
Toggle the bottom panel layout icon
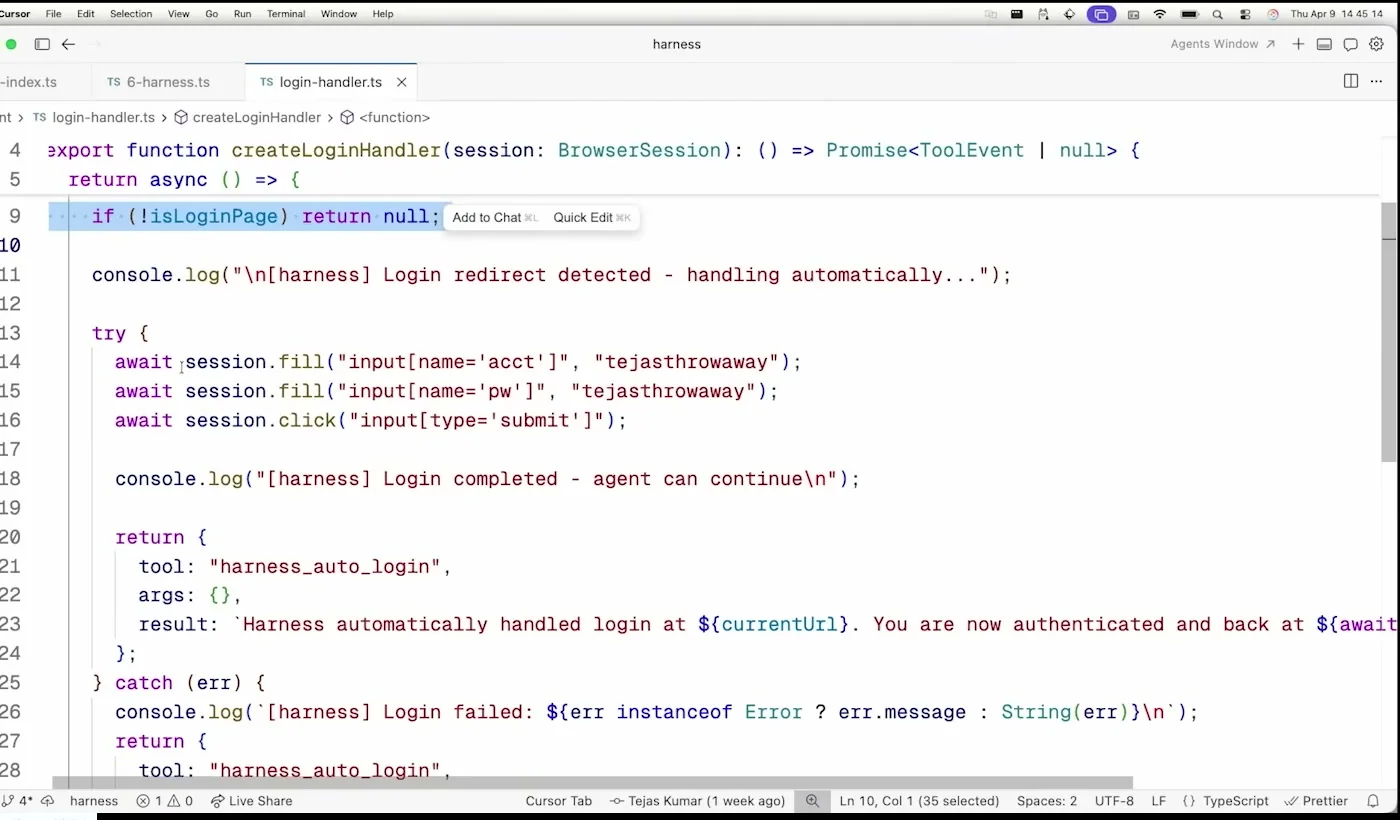1324,44
